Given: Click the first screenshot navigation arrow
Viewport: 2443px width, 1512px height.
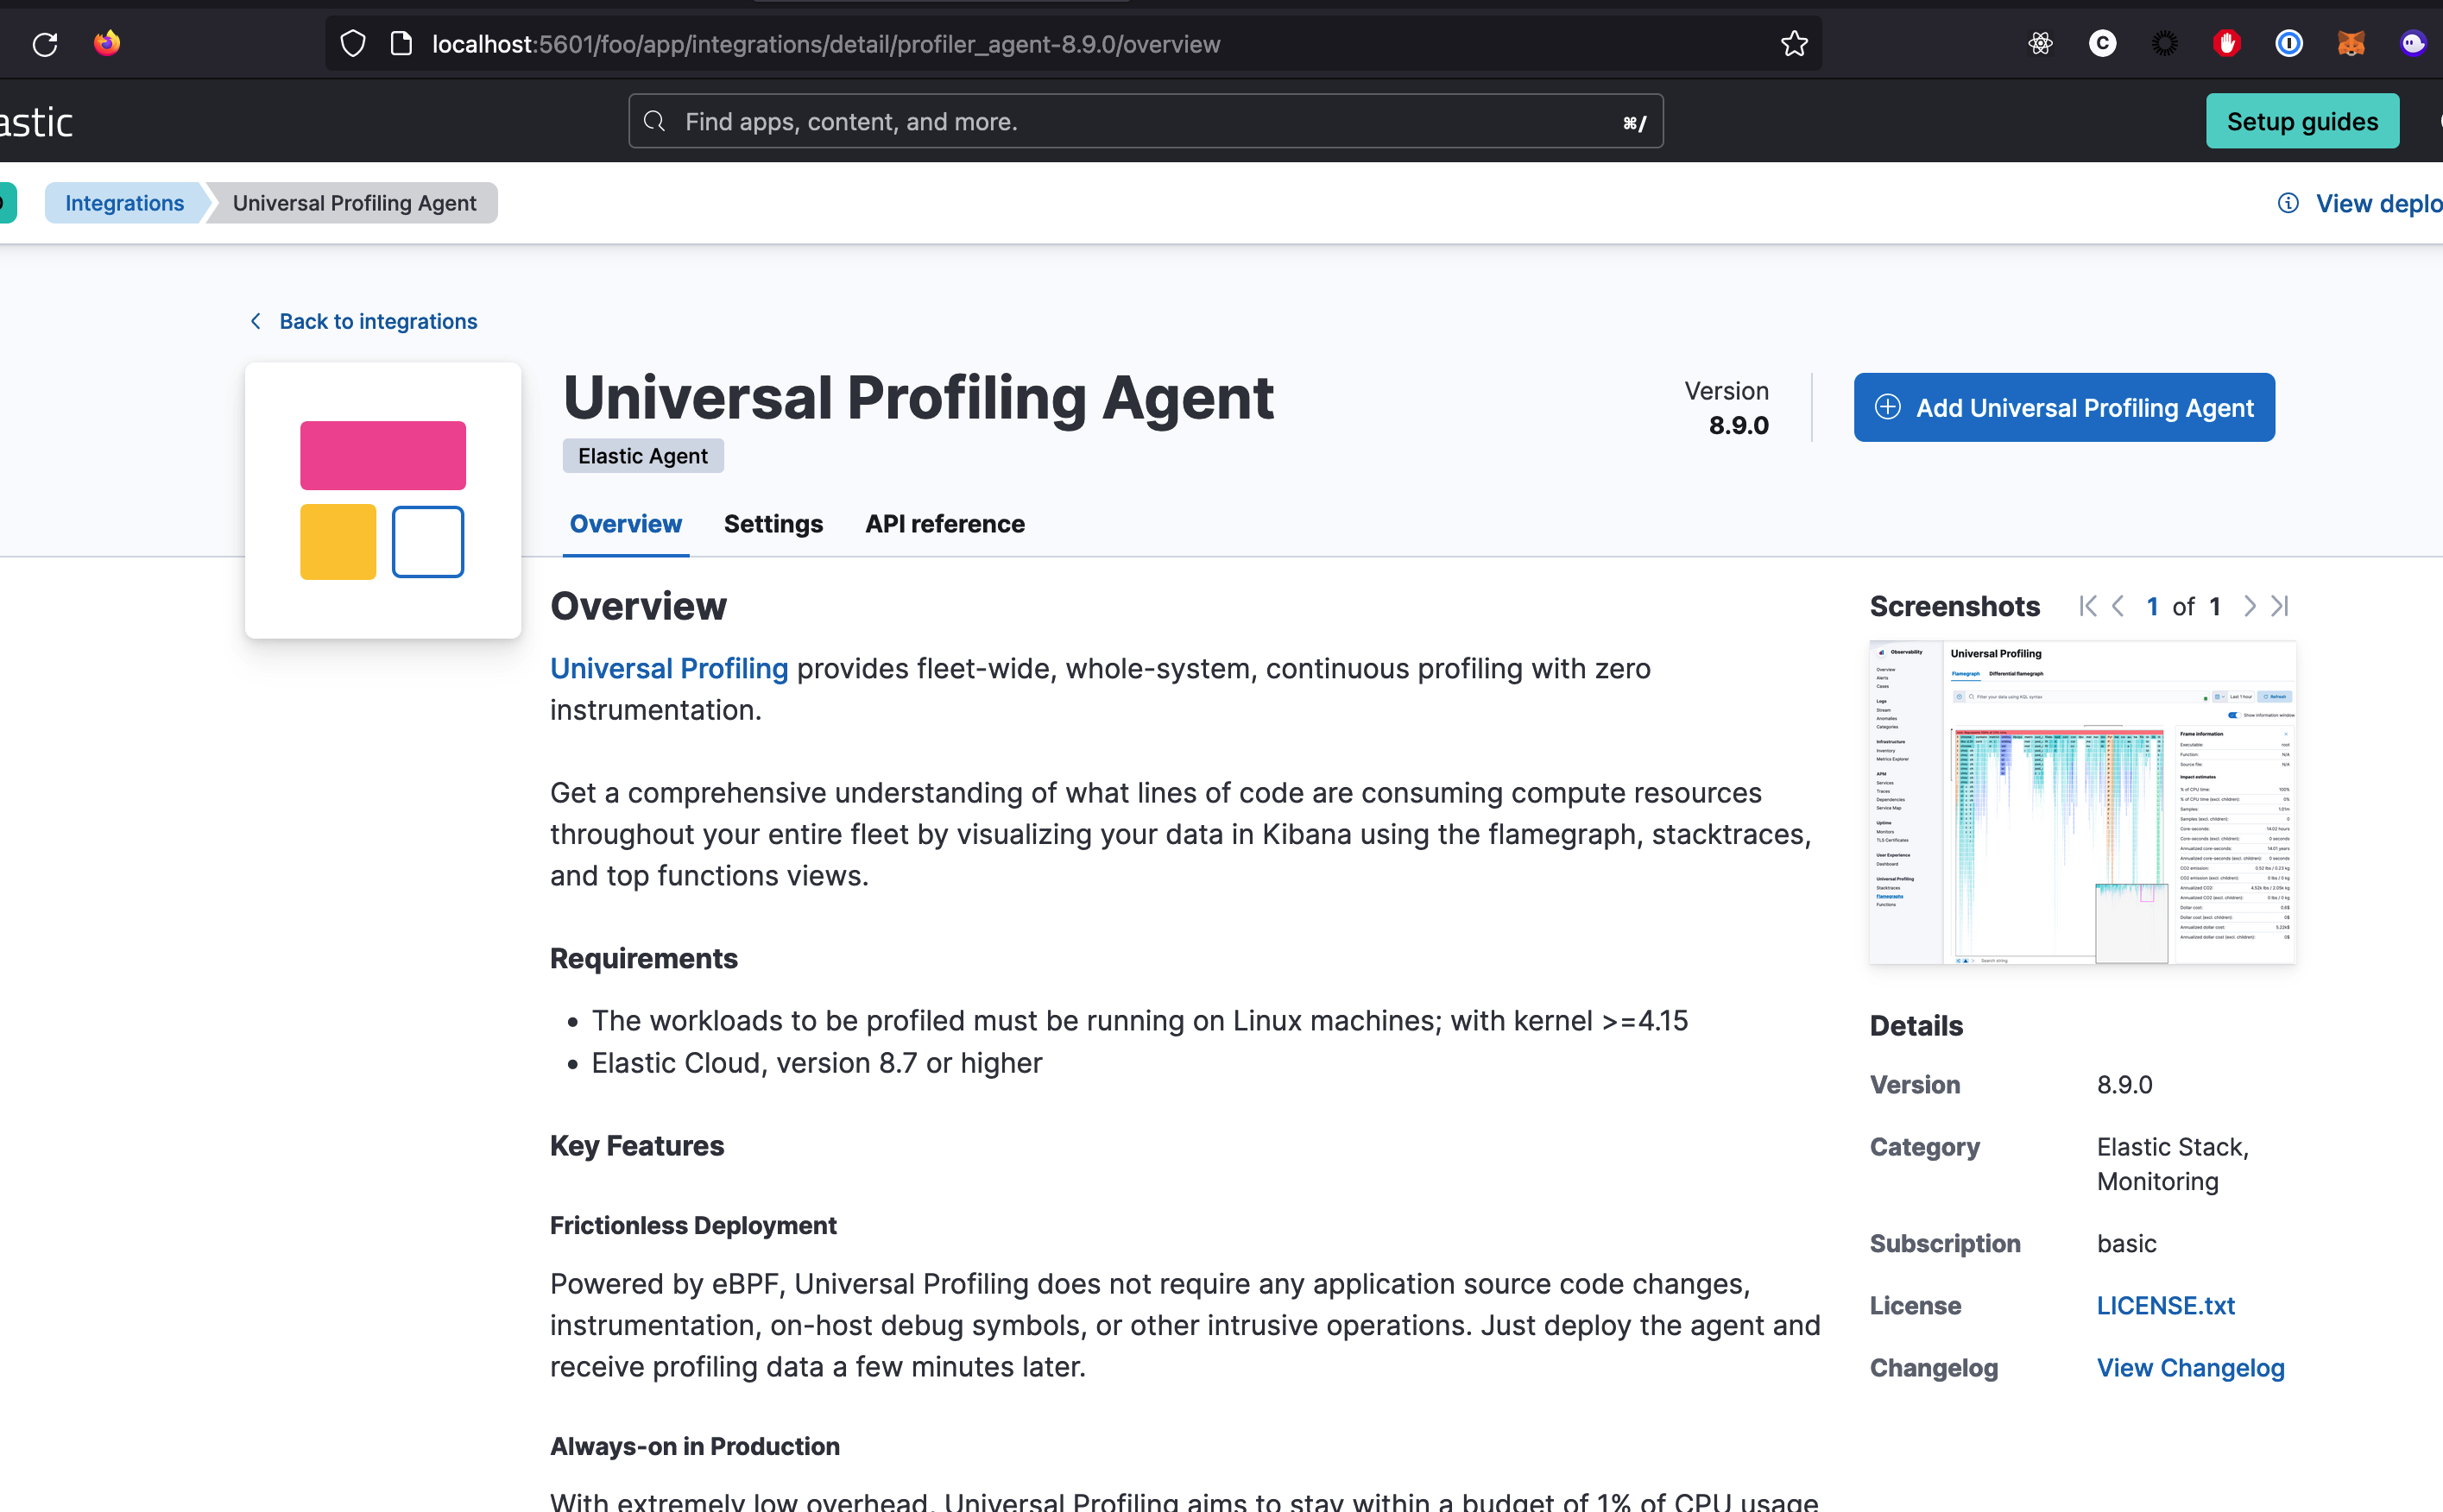Looking at the screenshot, I should coord(2086,605).
